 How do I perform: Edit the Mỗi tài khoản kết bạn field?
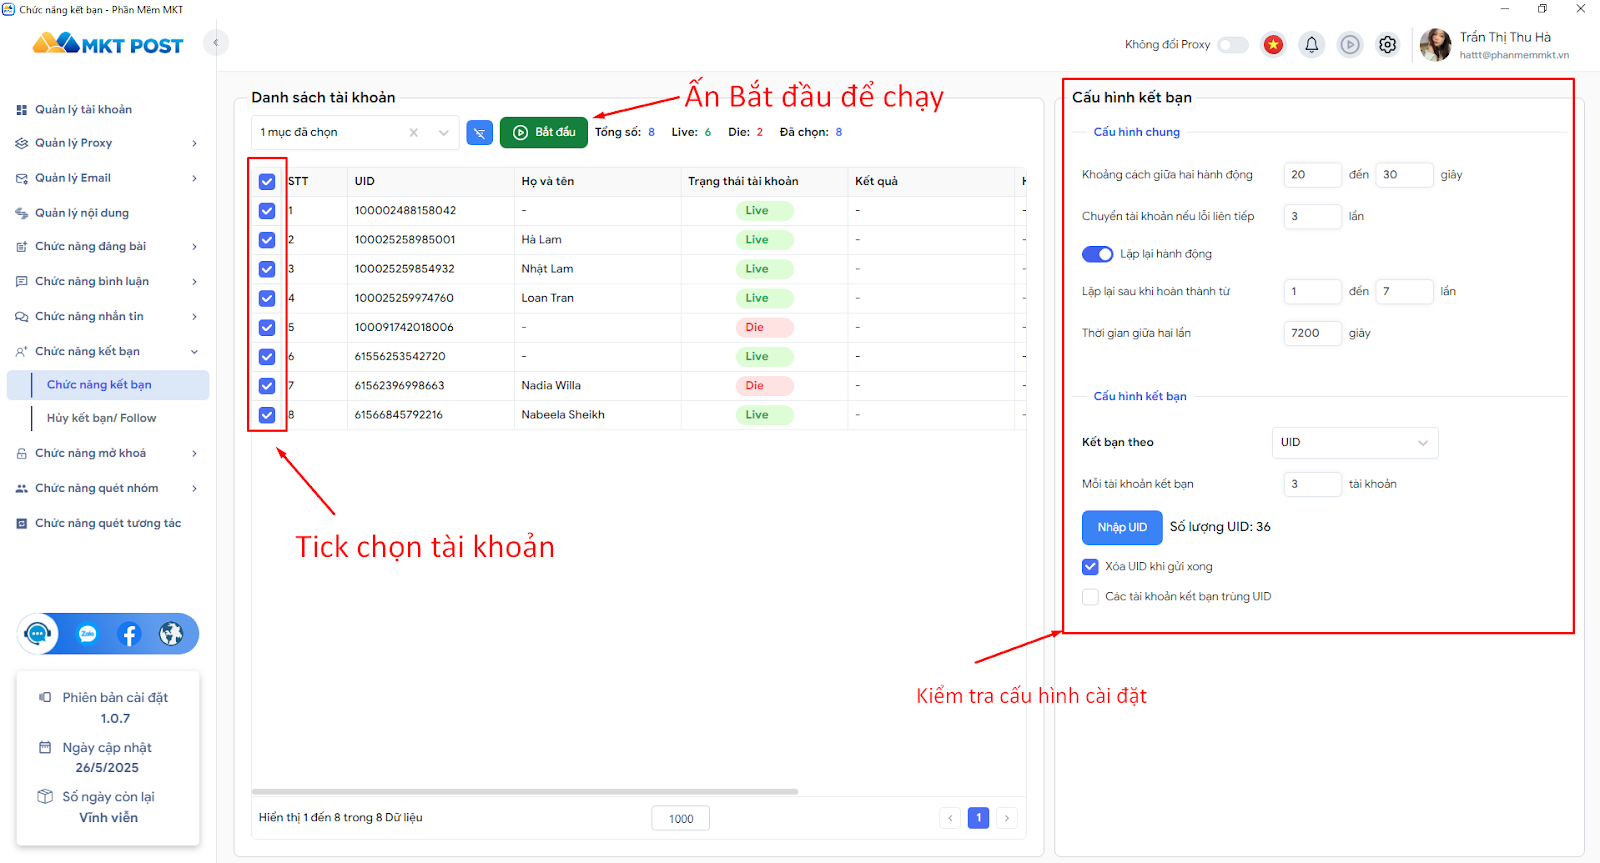click(1312, 485)
